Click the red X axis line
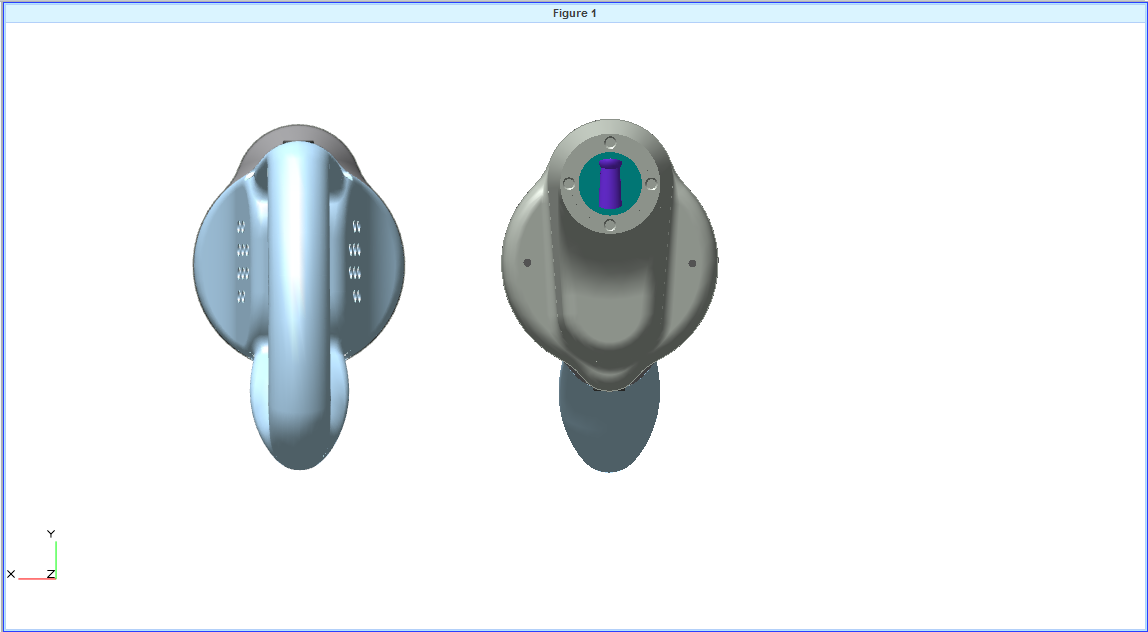The height and width of the screenshot is (632, 1148). (38, 578)
